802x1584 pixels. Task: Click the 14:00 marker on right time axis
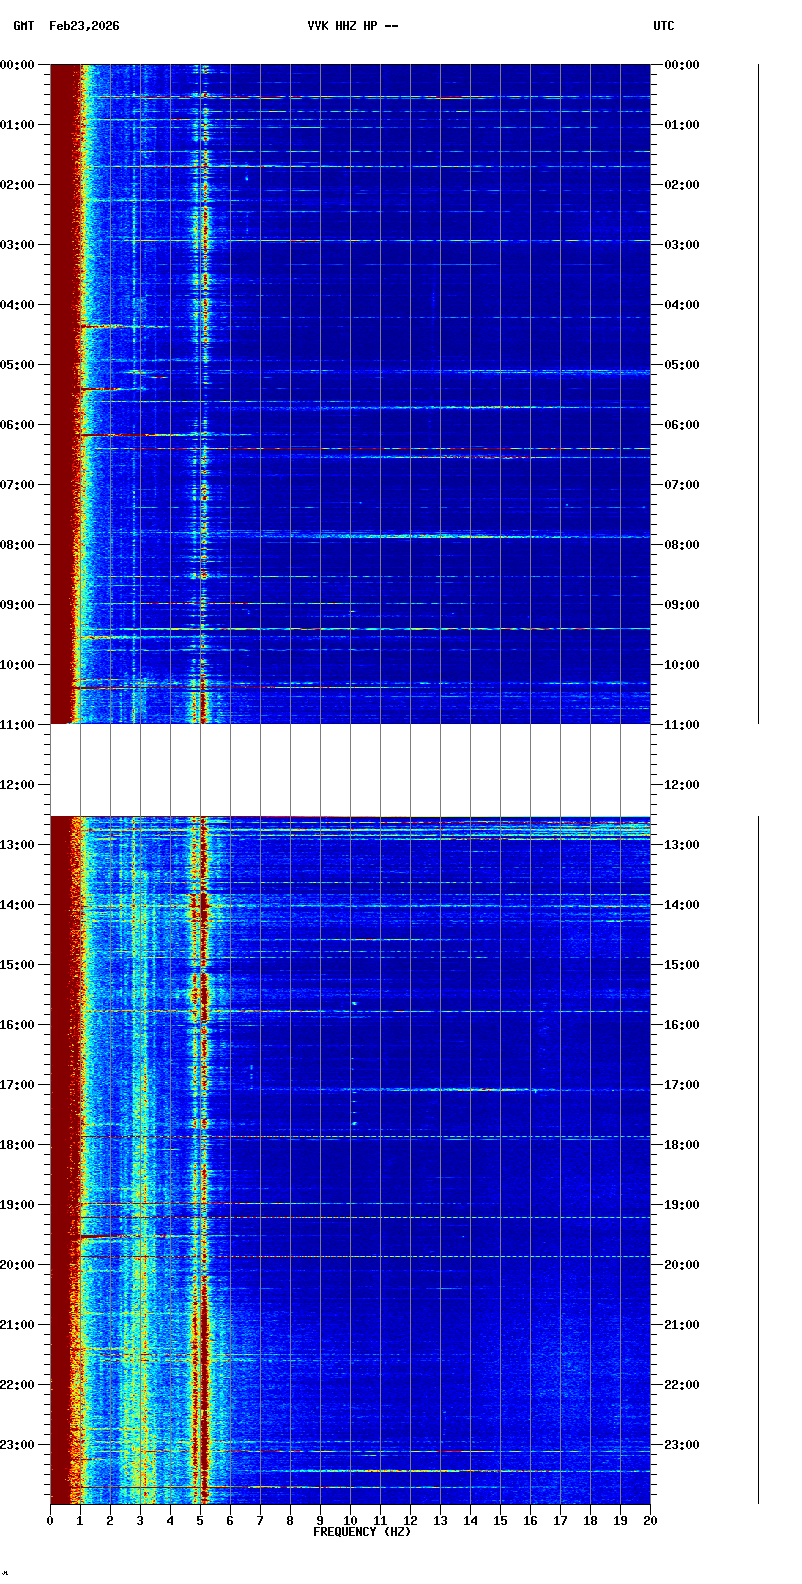coord(682,905)
